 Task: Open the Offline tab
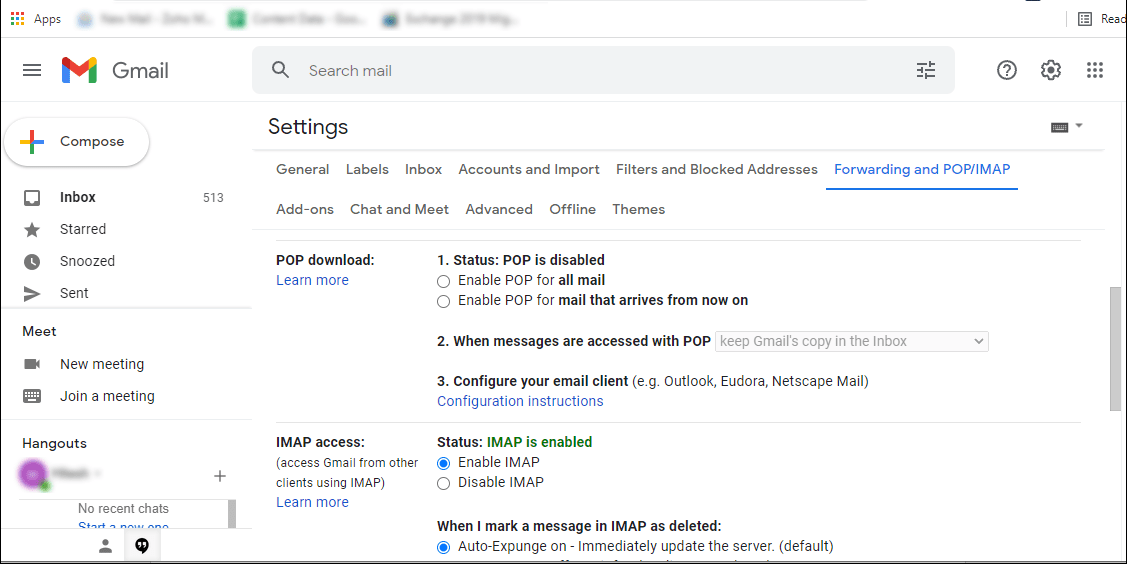[x=573, y=210]
